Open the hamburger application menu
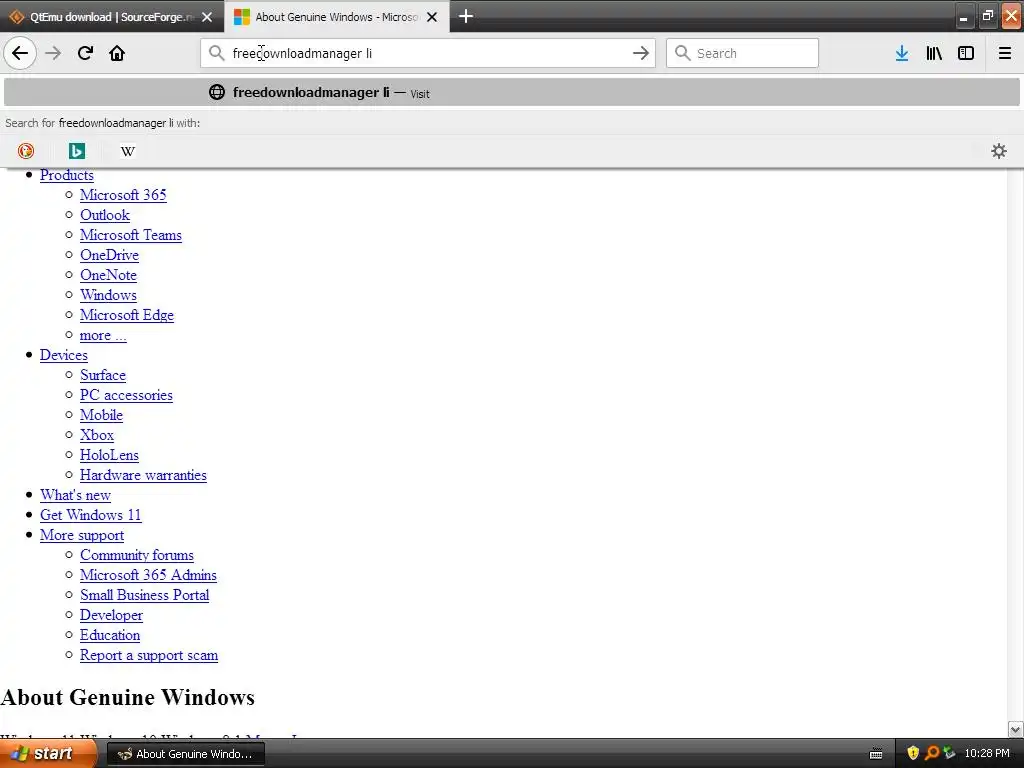 coord(1005,53)
